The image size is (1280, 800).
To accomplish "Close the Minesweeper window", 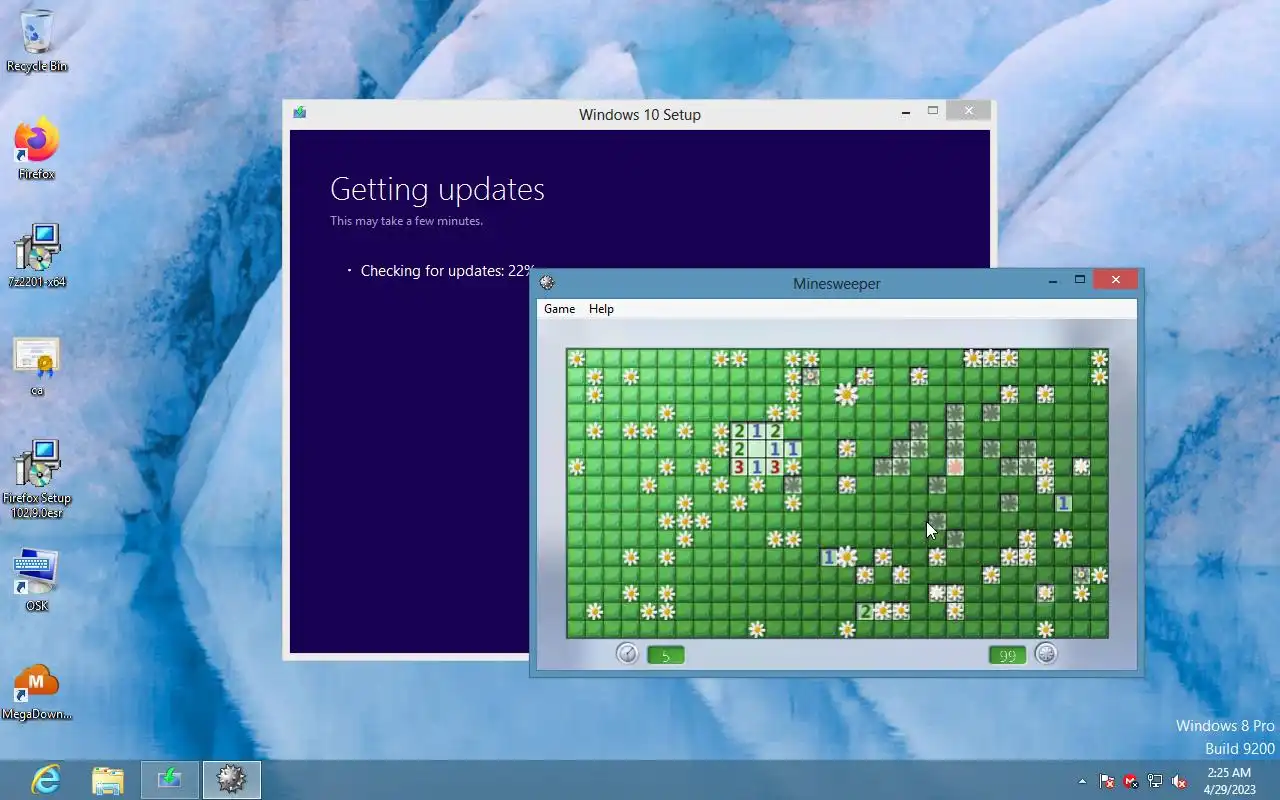I will [x=1115, y=280].
